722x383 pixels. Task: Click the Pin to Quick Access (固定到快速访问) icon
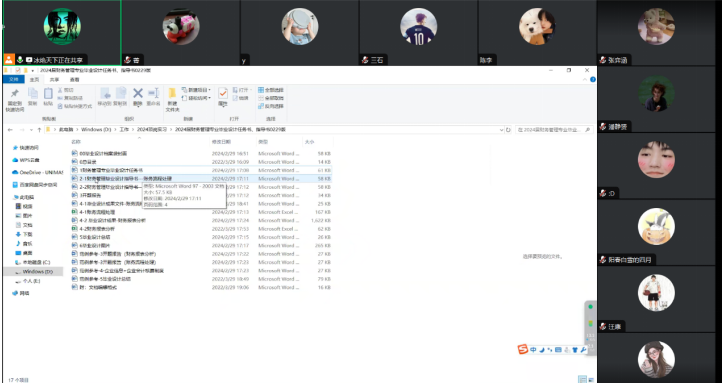tap(14, 94)
